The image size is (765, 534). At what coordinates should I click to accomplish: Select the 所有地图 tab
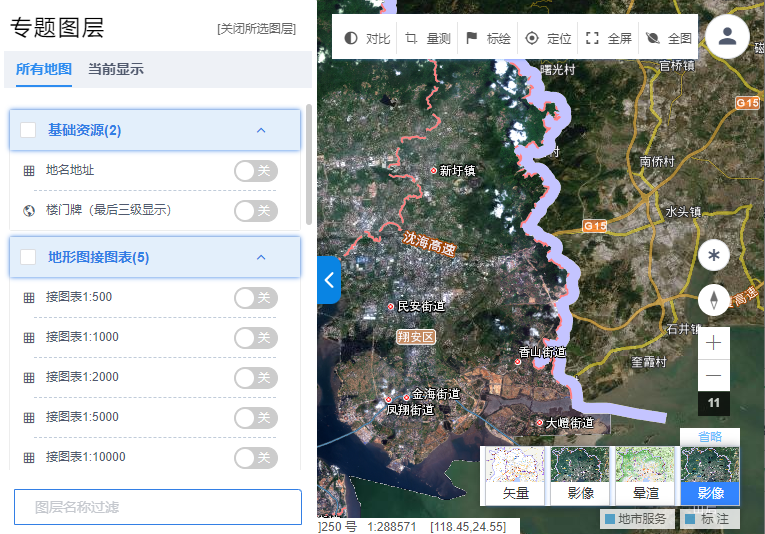click(x=44, y=69)
